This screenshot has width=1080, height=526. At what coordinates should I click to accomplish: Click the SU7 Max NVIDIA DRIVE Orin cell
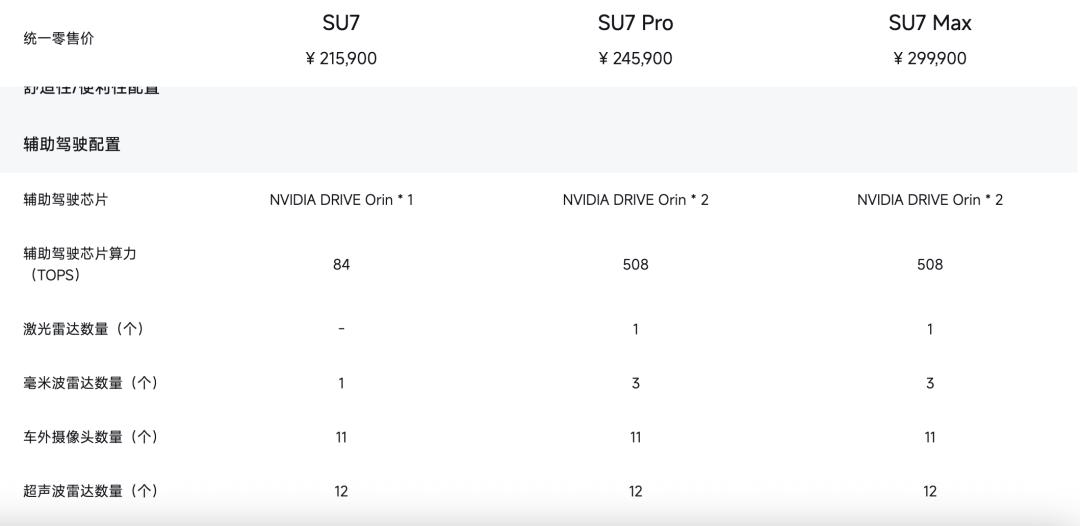pyautogui.click(x=929, y=200)
